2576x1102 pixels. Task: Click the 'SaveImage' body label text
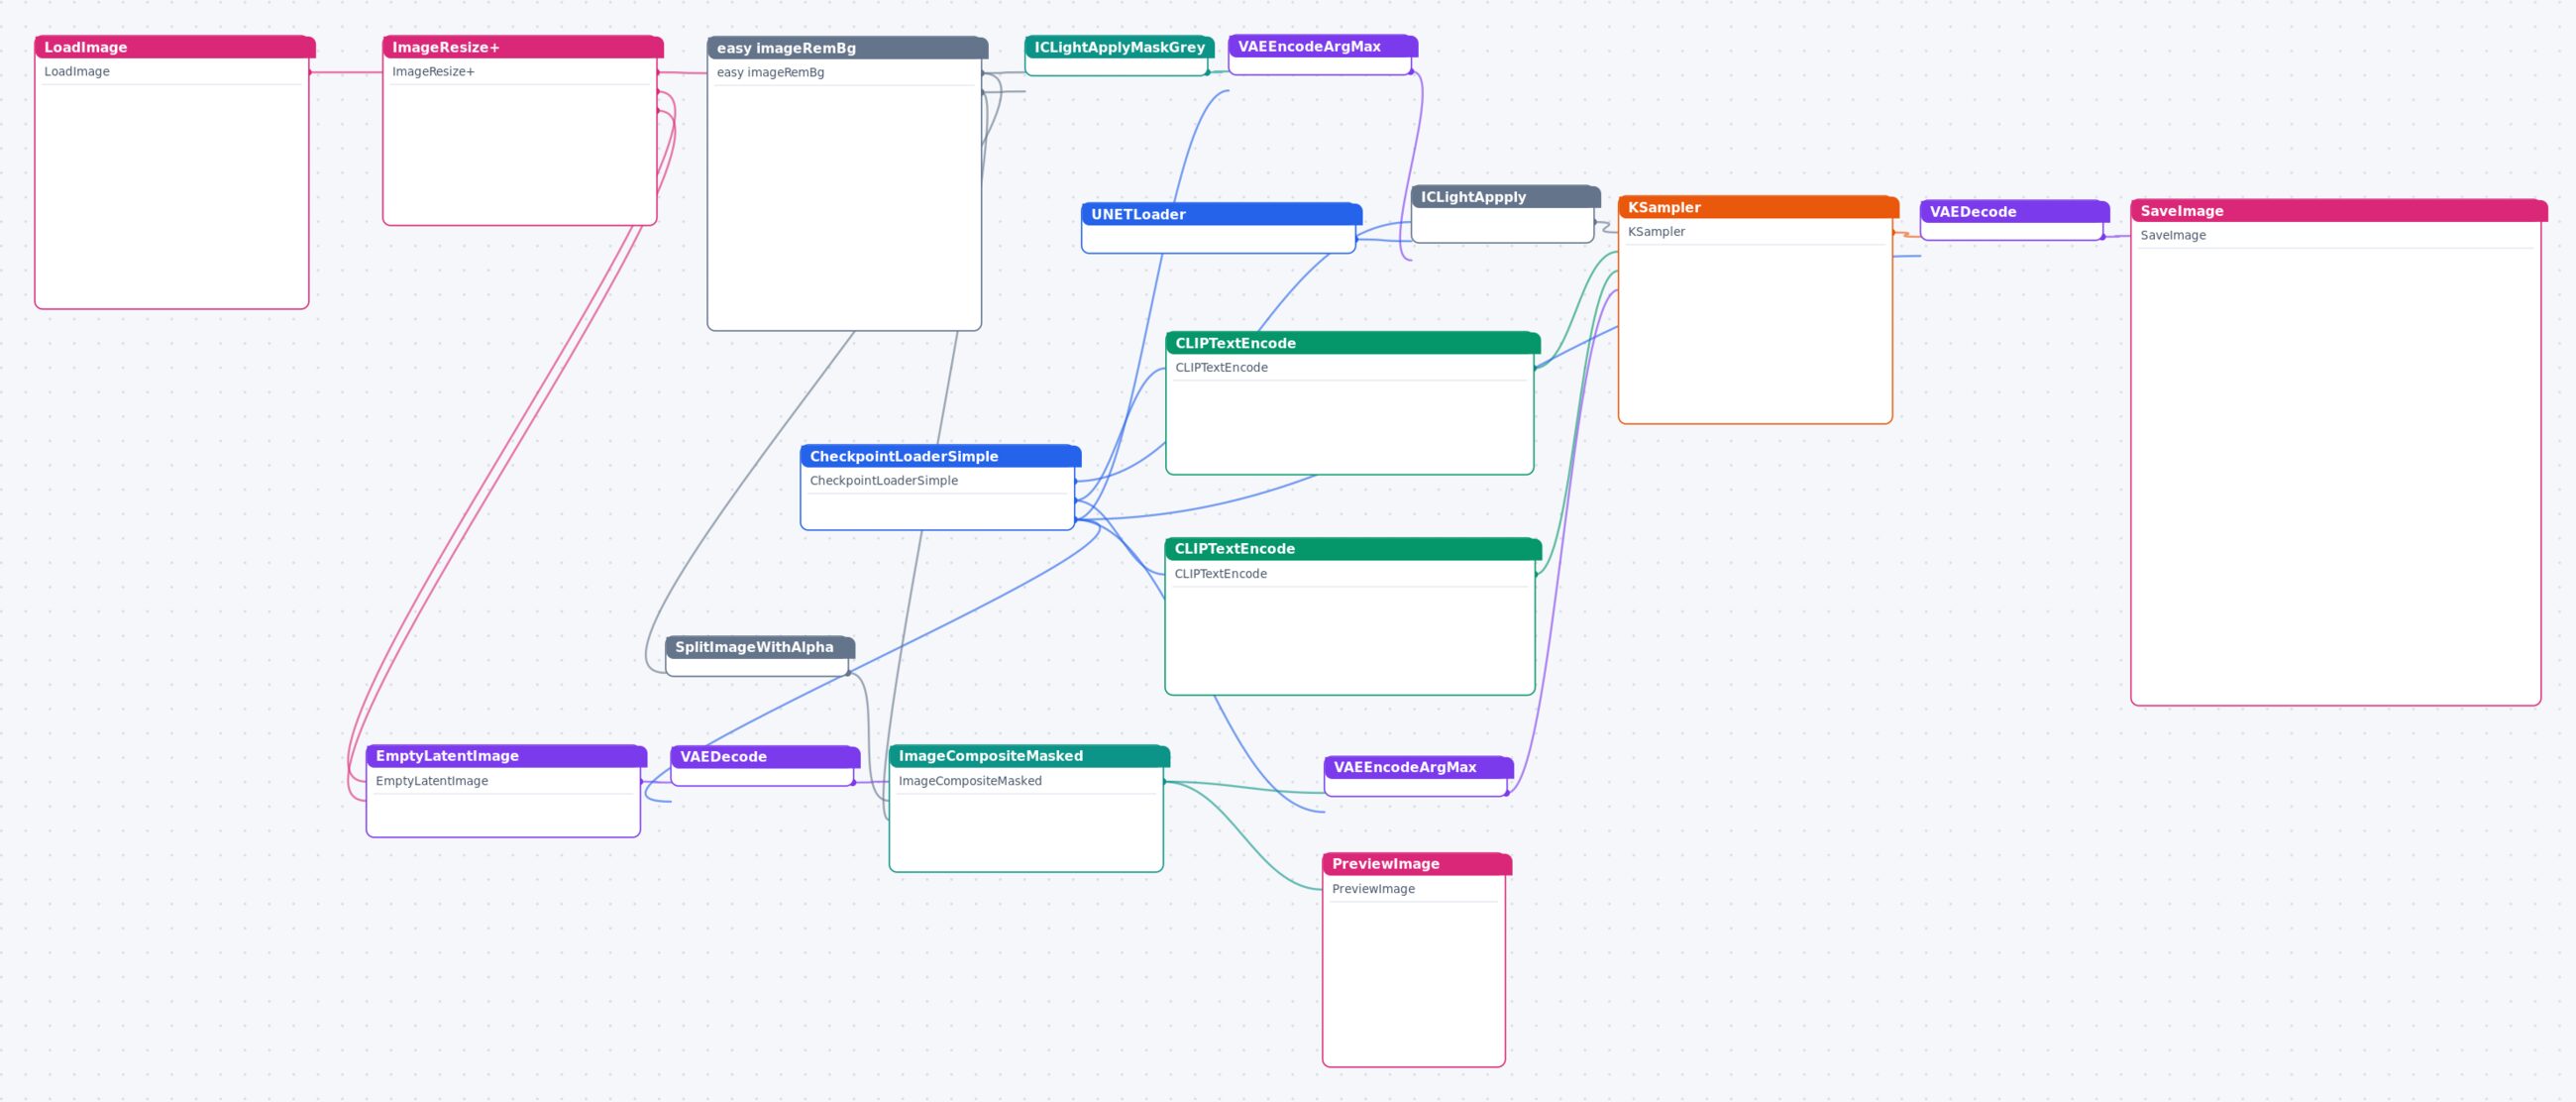[2173, 236]
